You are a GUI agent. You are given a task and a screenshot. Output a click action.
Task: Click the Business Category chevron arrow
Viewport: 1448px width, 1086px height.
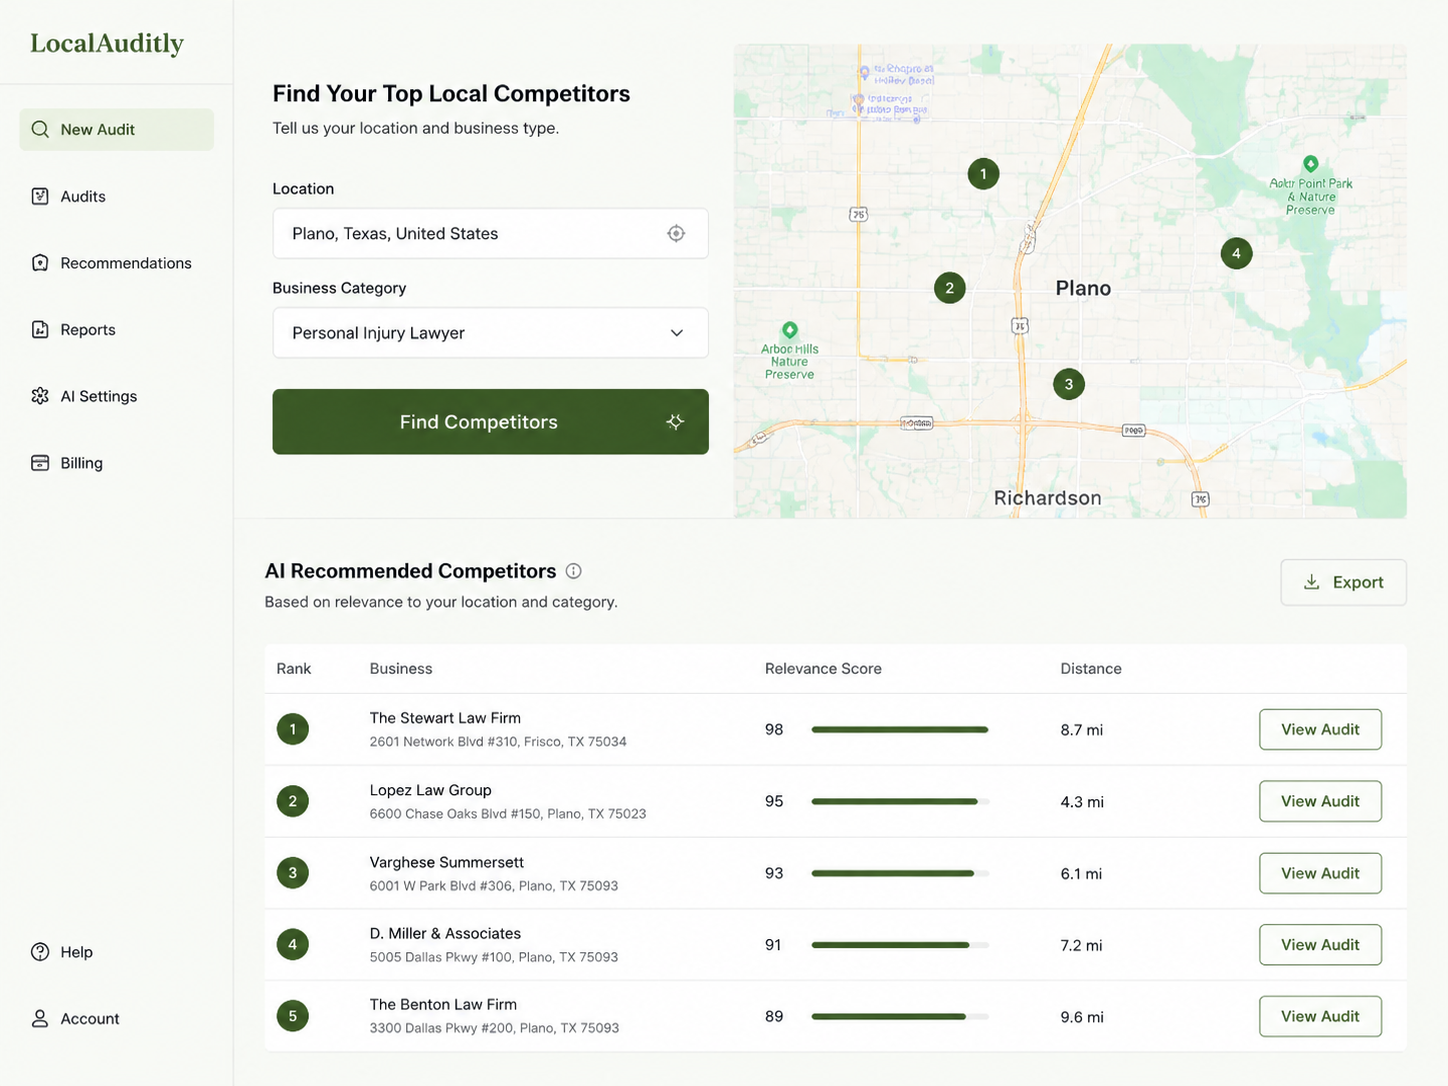677,333
